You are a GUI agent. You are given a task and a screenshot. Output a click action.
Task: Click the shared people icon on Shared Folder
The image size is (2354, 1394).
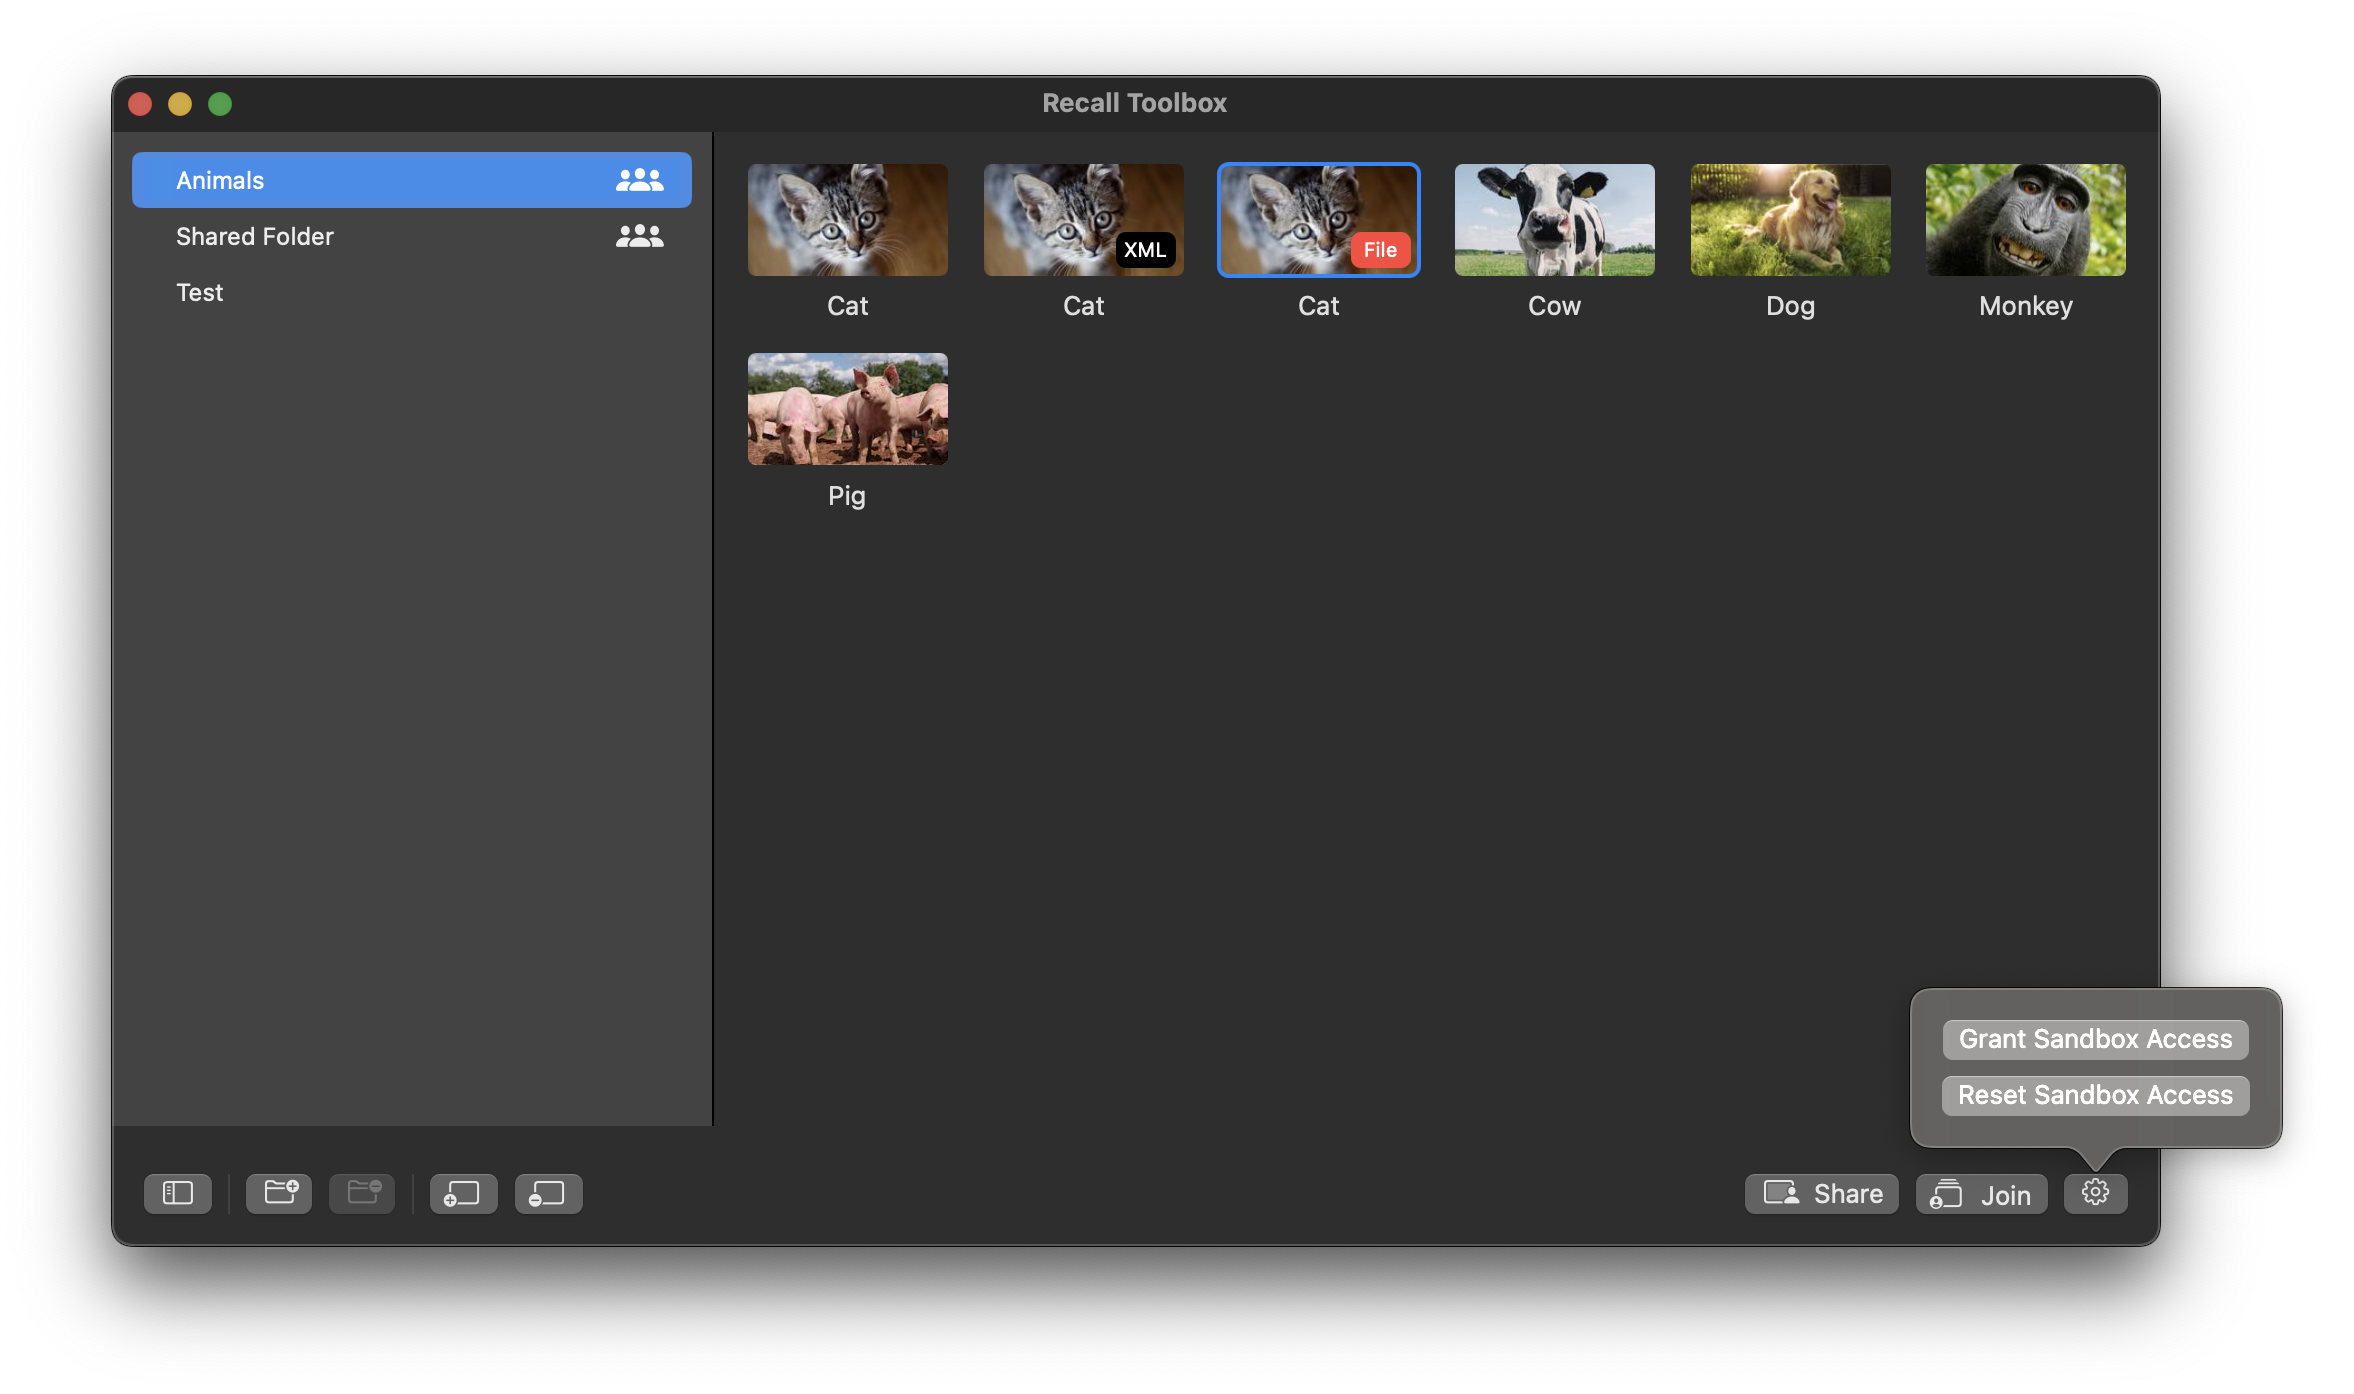coord(639,236)
